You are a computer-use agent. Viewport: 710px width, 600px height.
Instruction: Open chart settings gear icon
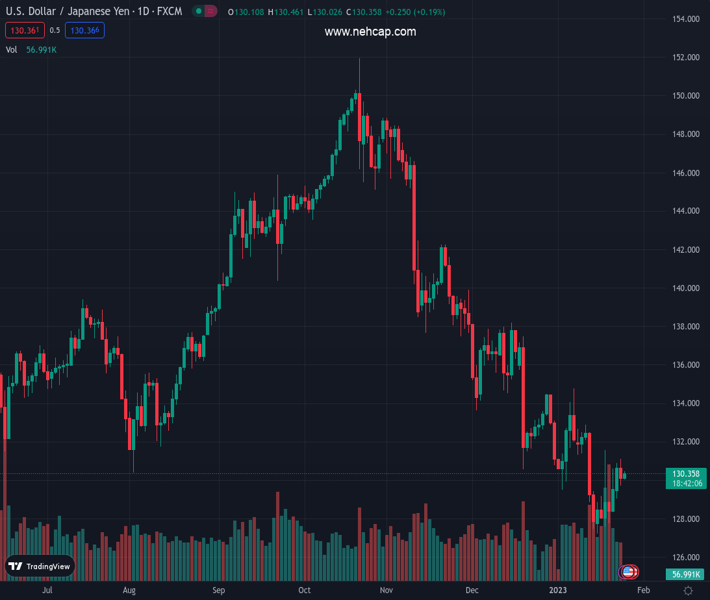689,591
